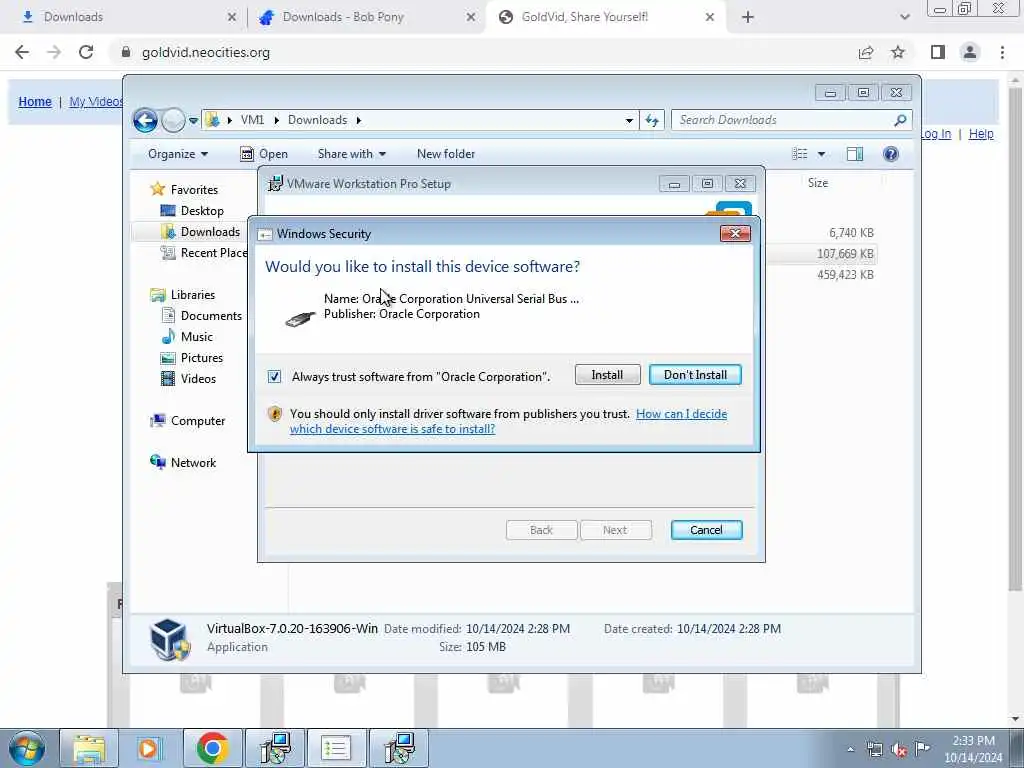The image size is (1024, 768).
Task: Open the Share with menu
Action: click(351, 154)
